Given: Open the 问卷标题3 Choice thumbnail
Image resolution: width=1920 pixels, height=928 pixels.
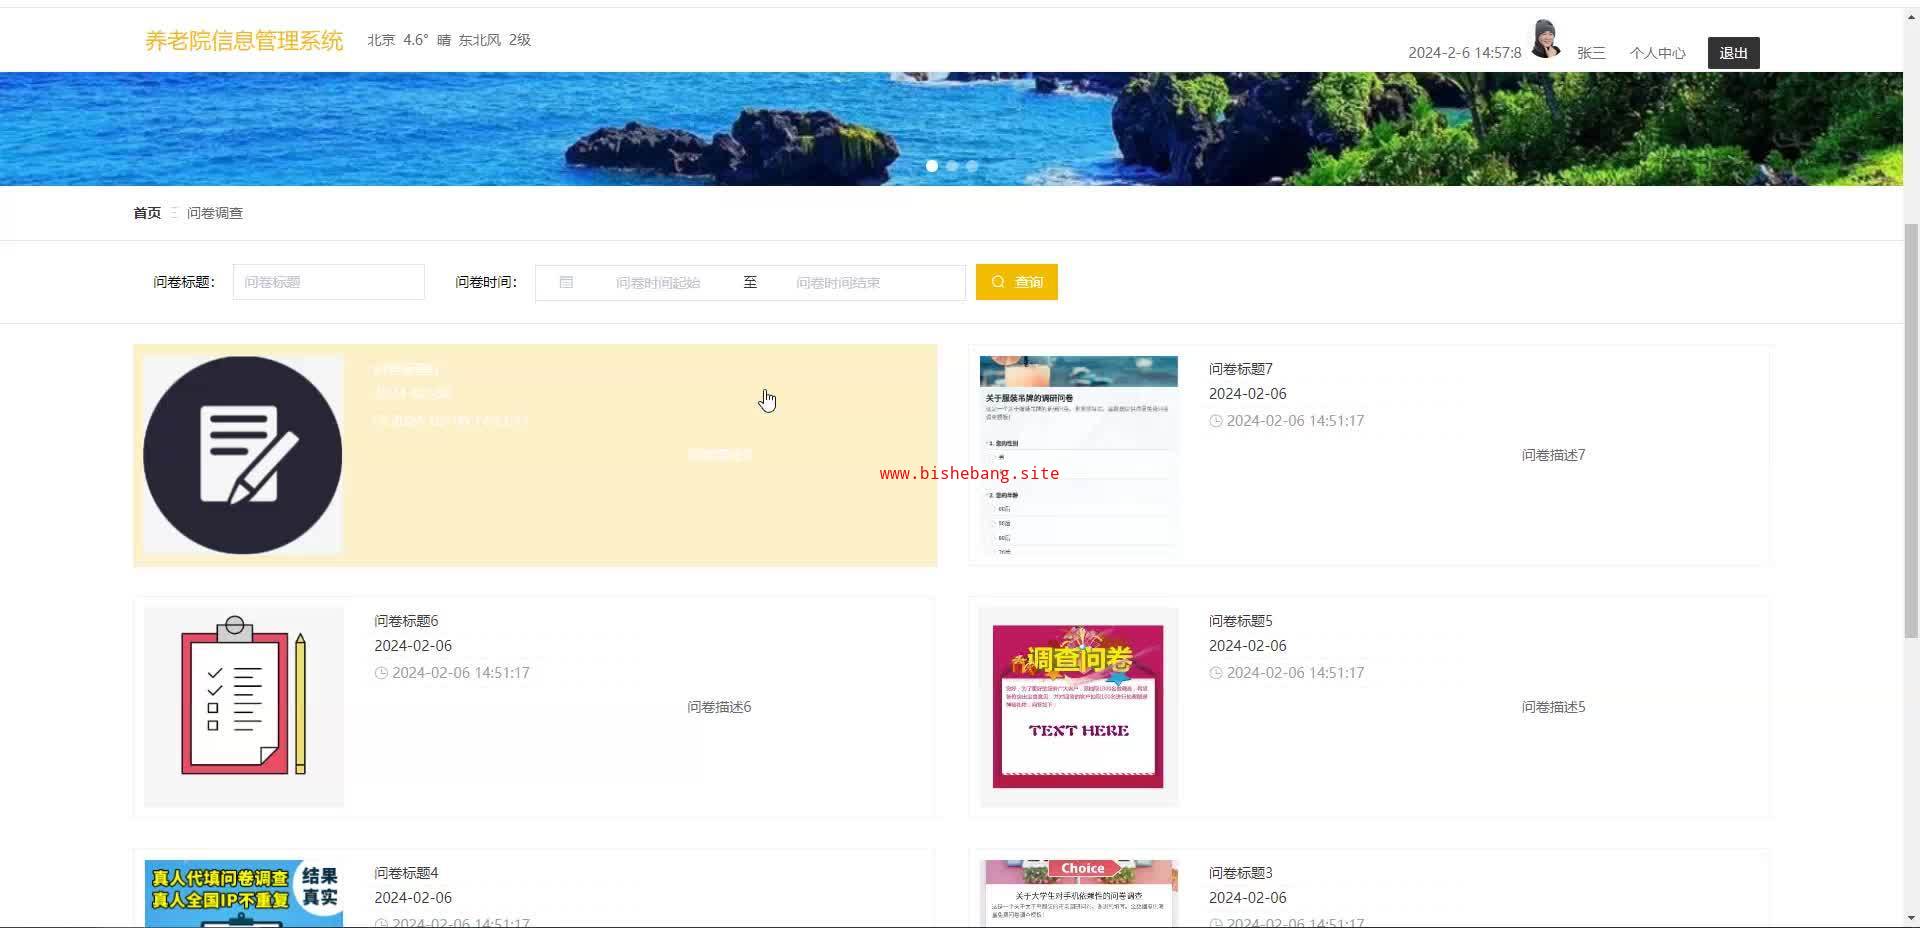Looking at the screenshot, I should click(1079, 893).
